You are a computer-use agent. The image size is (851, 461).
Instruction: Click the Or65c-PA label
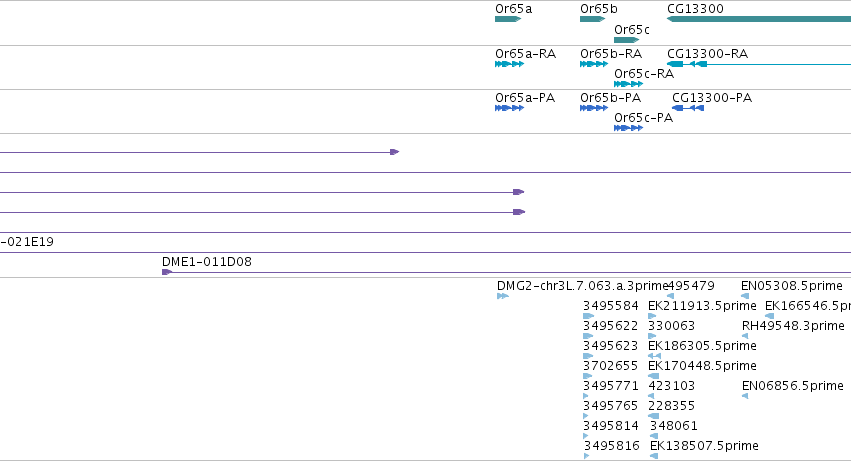point(644,118)
